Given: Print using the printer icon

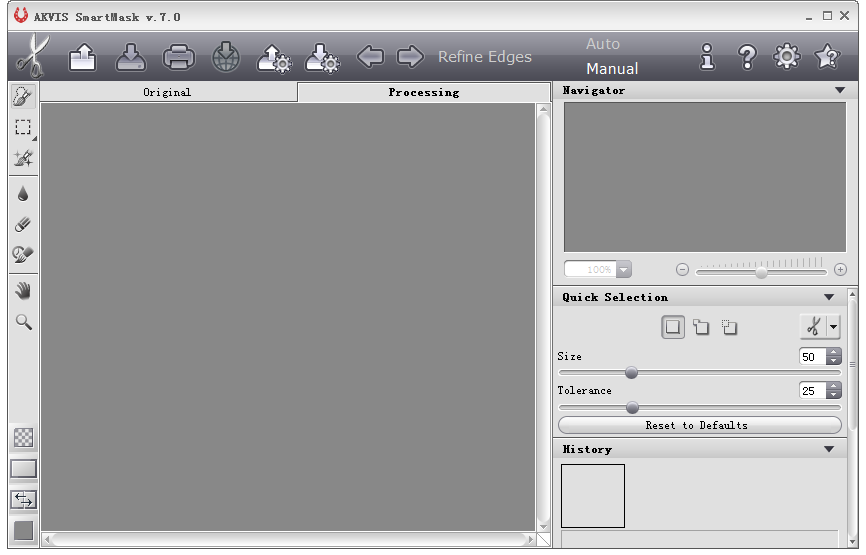Looking at the screenshot, I should pos(178,57).
